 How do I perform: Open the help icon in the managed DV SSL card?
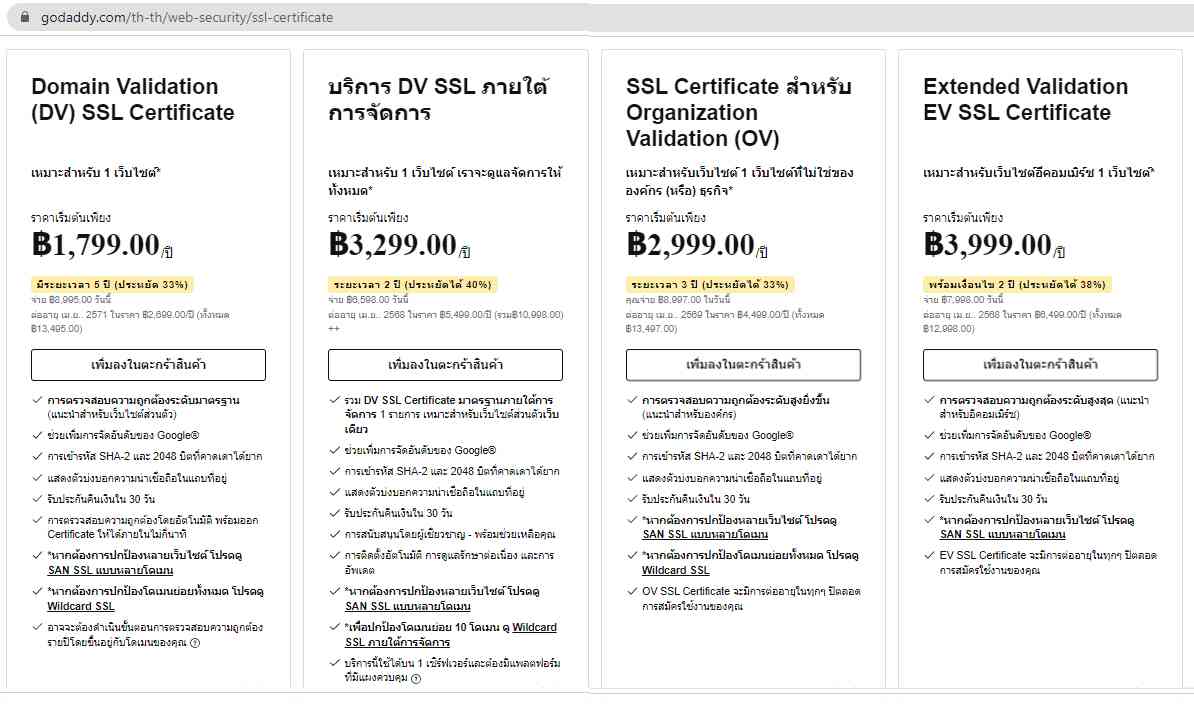415,678
